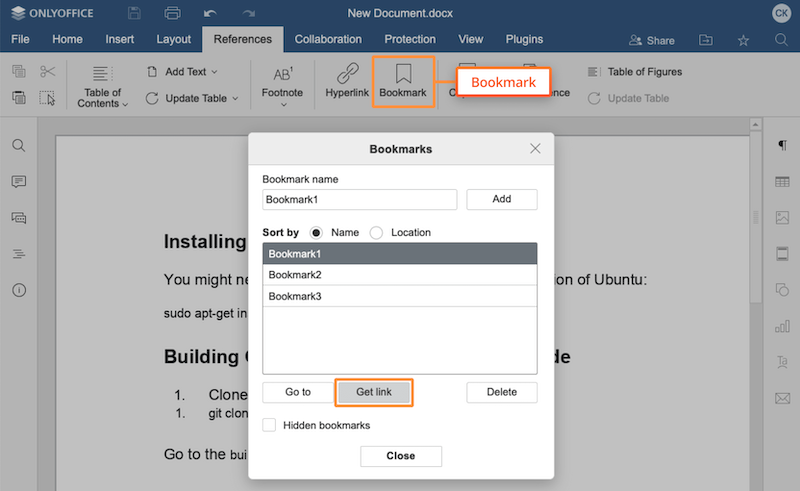Mark document as favorite with star icon
Screen dimensions: 800x491
[743, 40]
